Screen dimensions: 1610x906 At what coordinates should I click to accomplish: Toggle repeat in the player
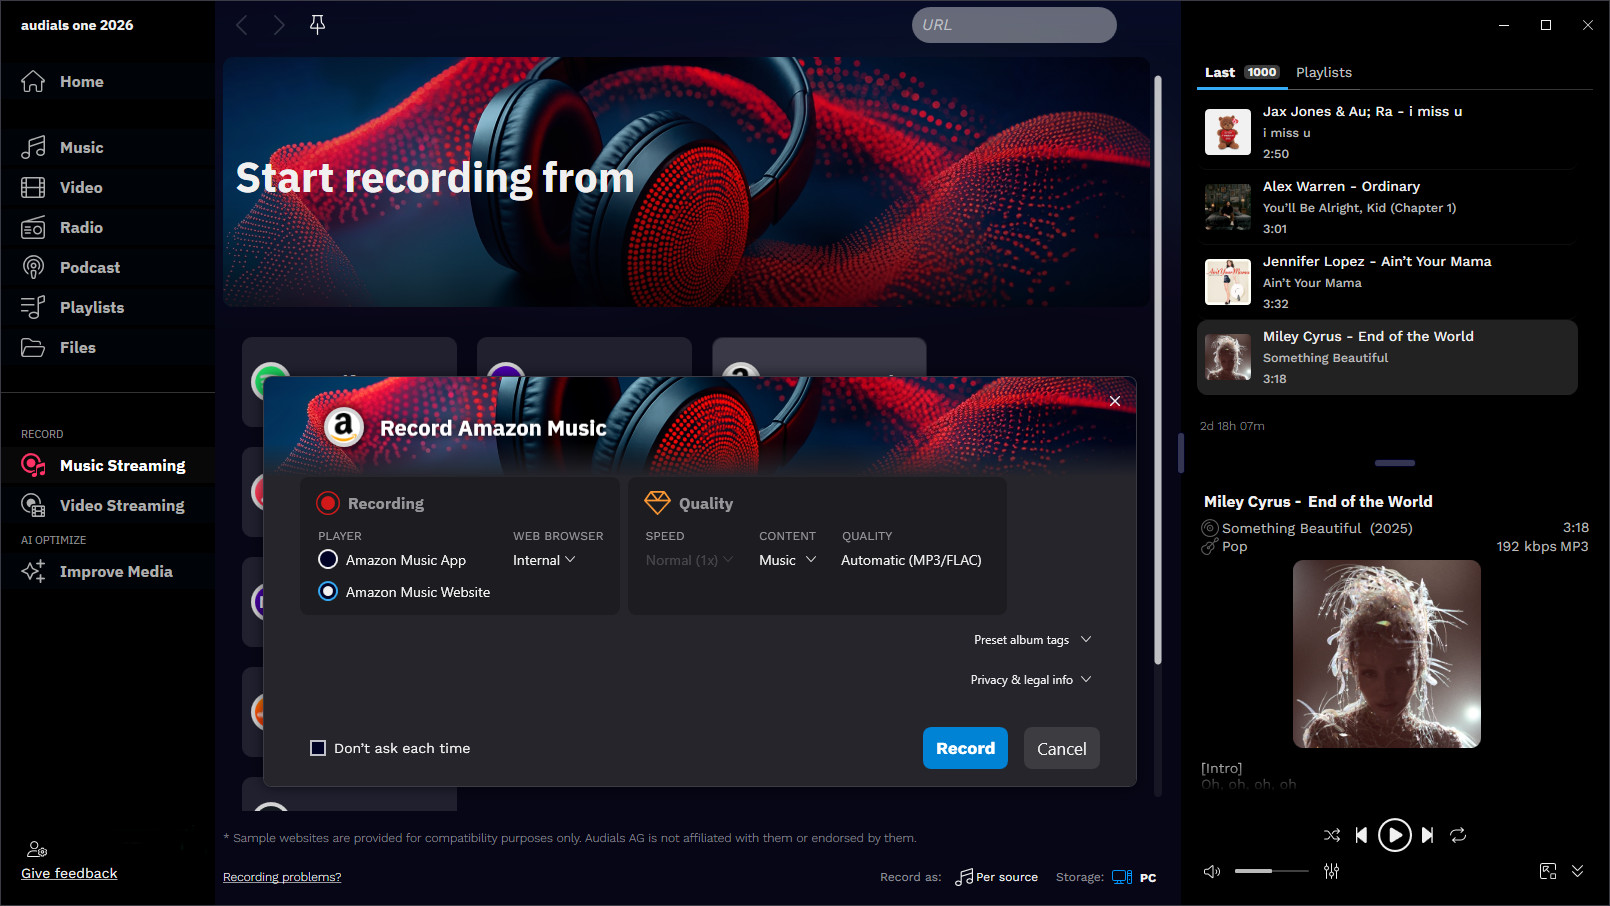[x=1458, y=834]
